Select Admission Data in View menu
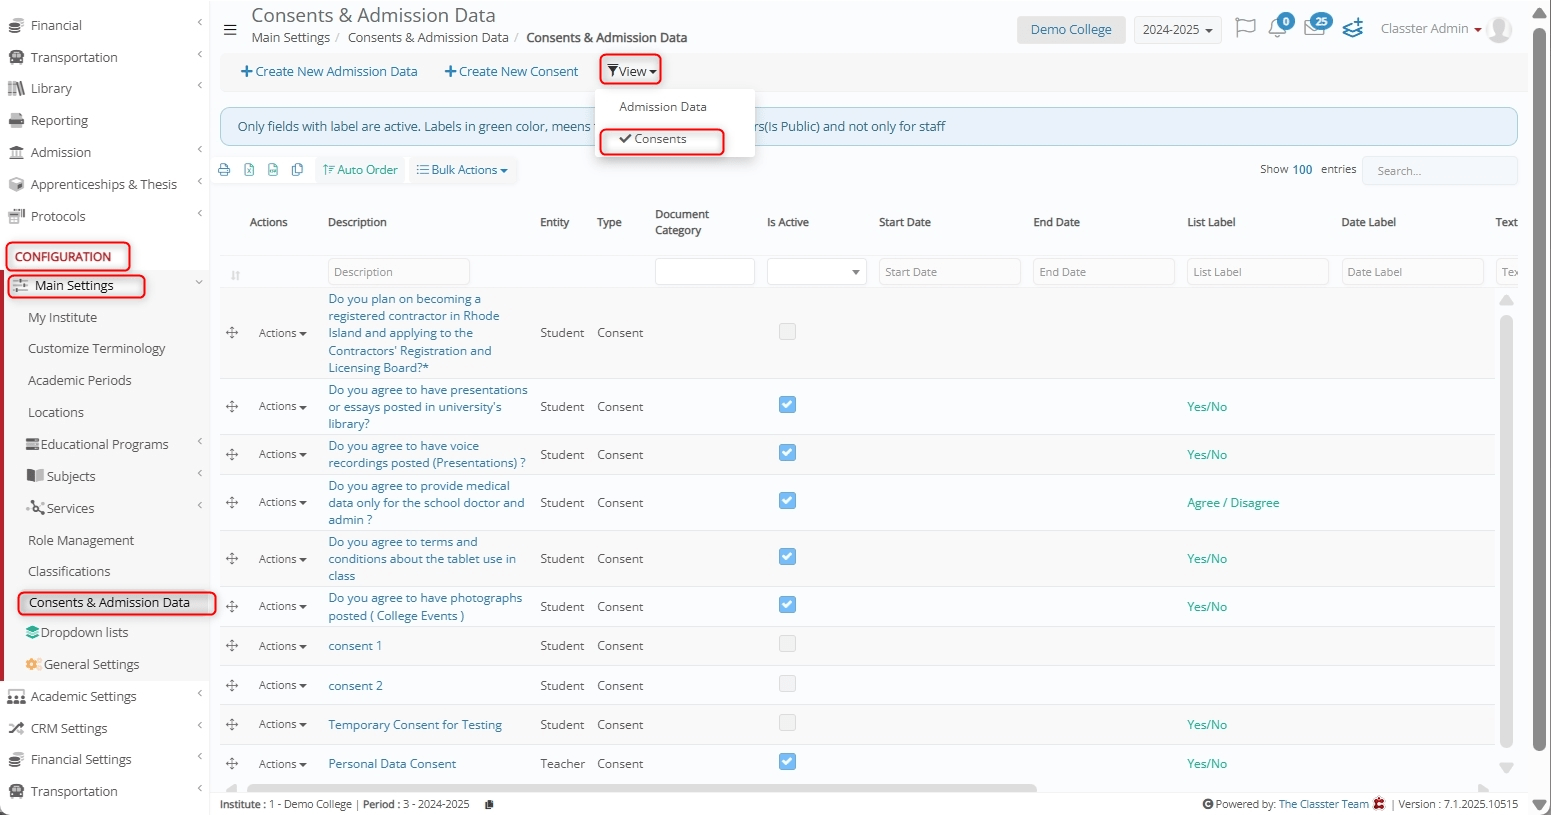The height and width of the screenshot is (815, 1551). (x=662, y=107)
